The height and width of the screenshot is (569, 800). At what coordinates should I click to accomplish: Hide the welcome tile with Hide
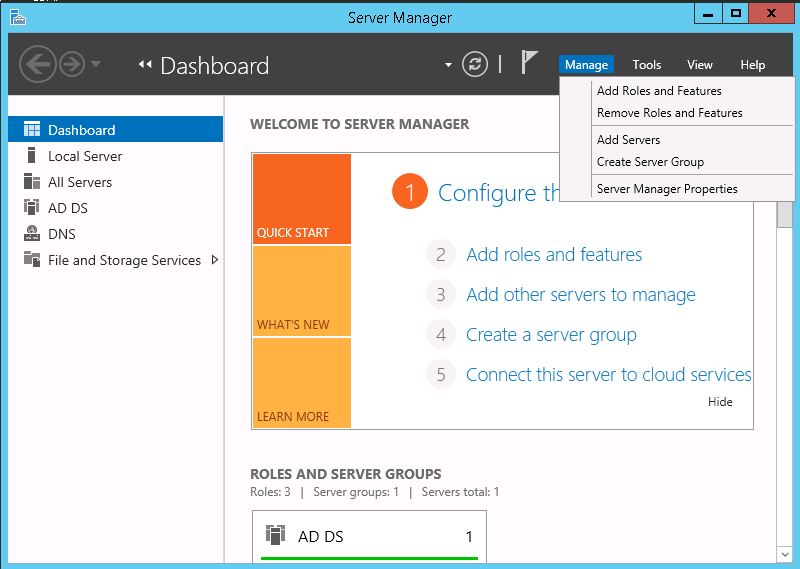point(720,402)
